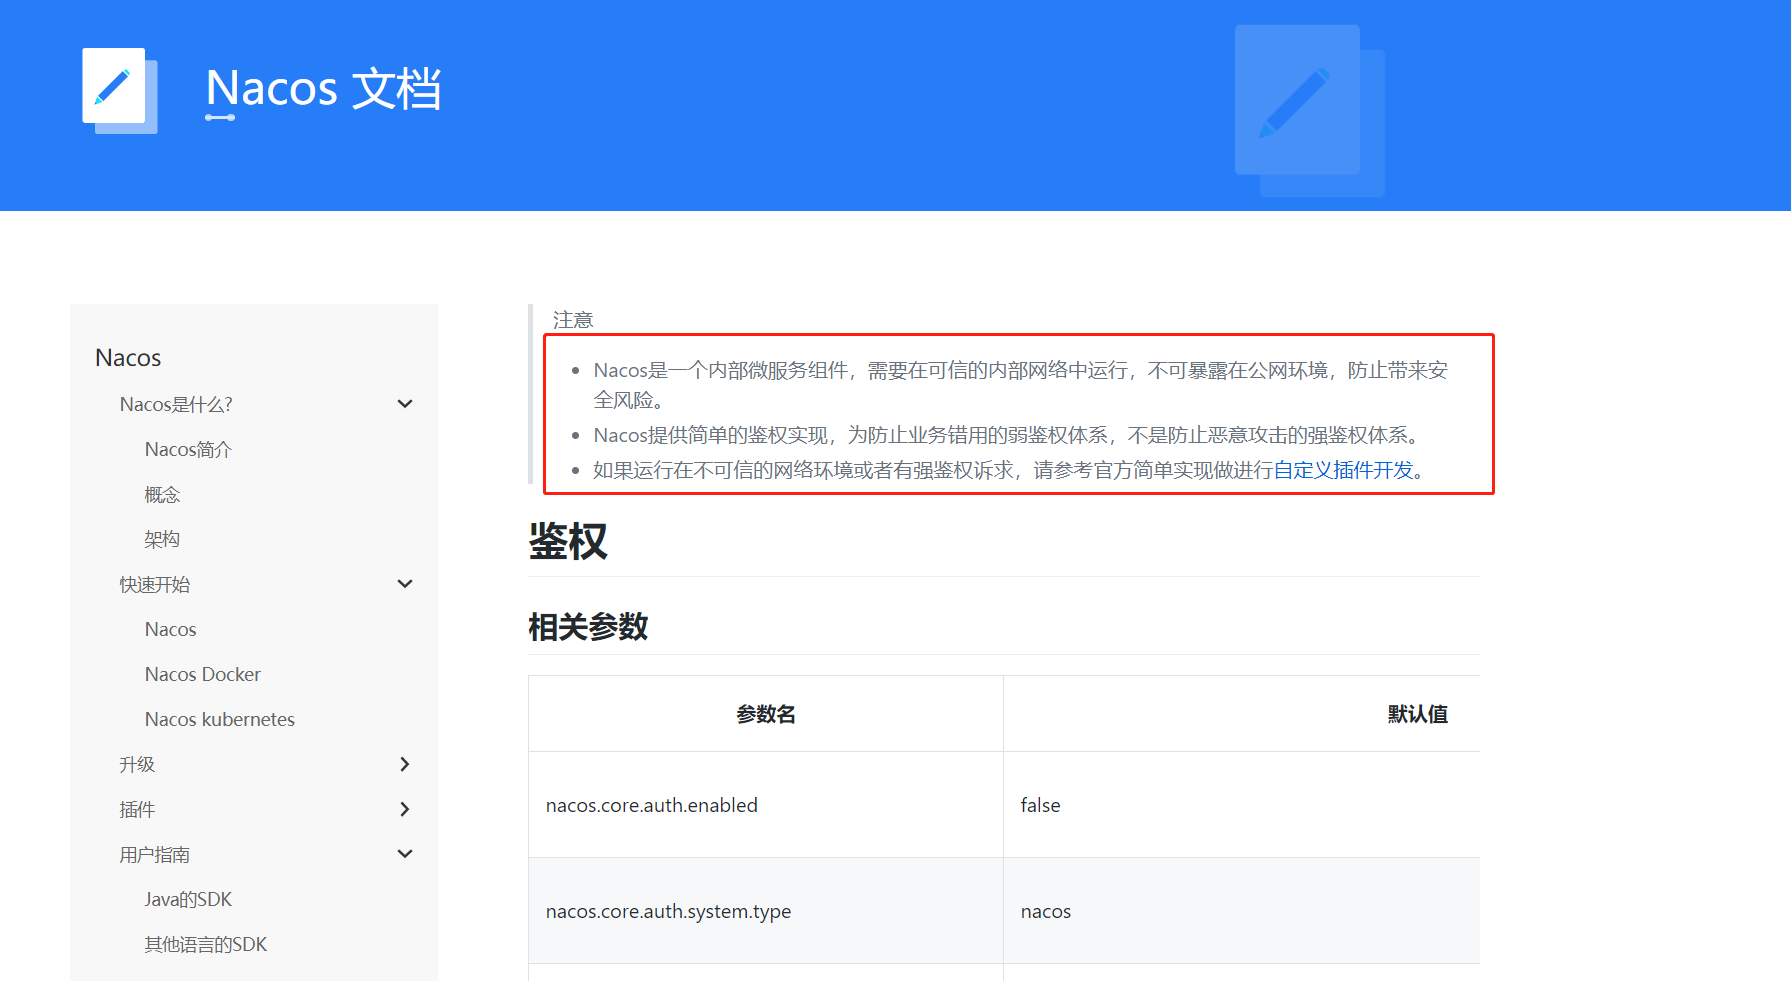Follow the 自定义插件开发 link
1791x981 pixels.
(x=1343, y=470)
